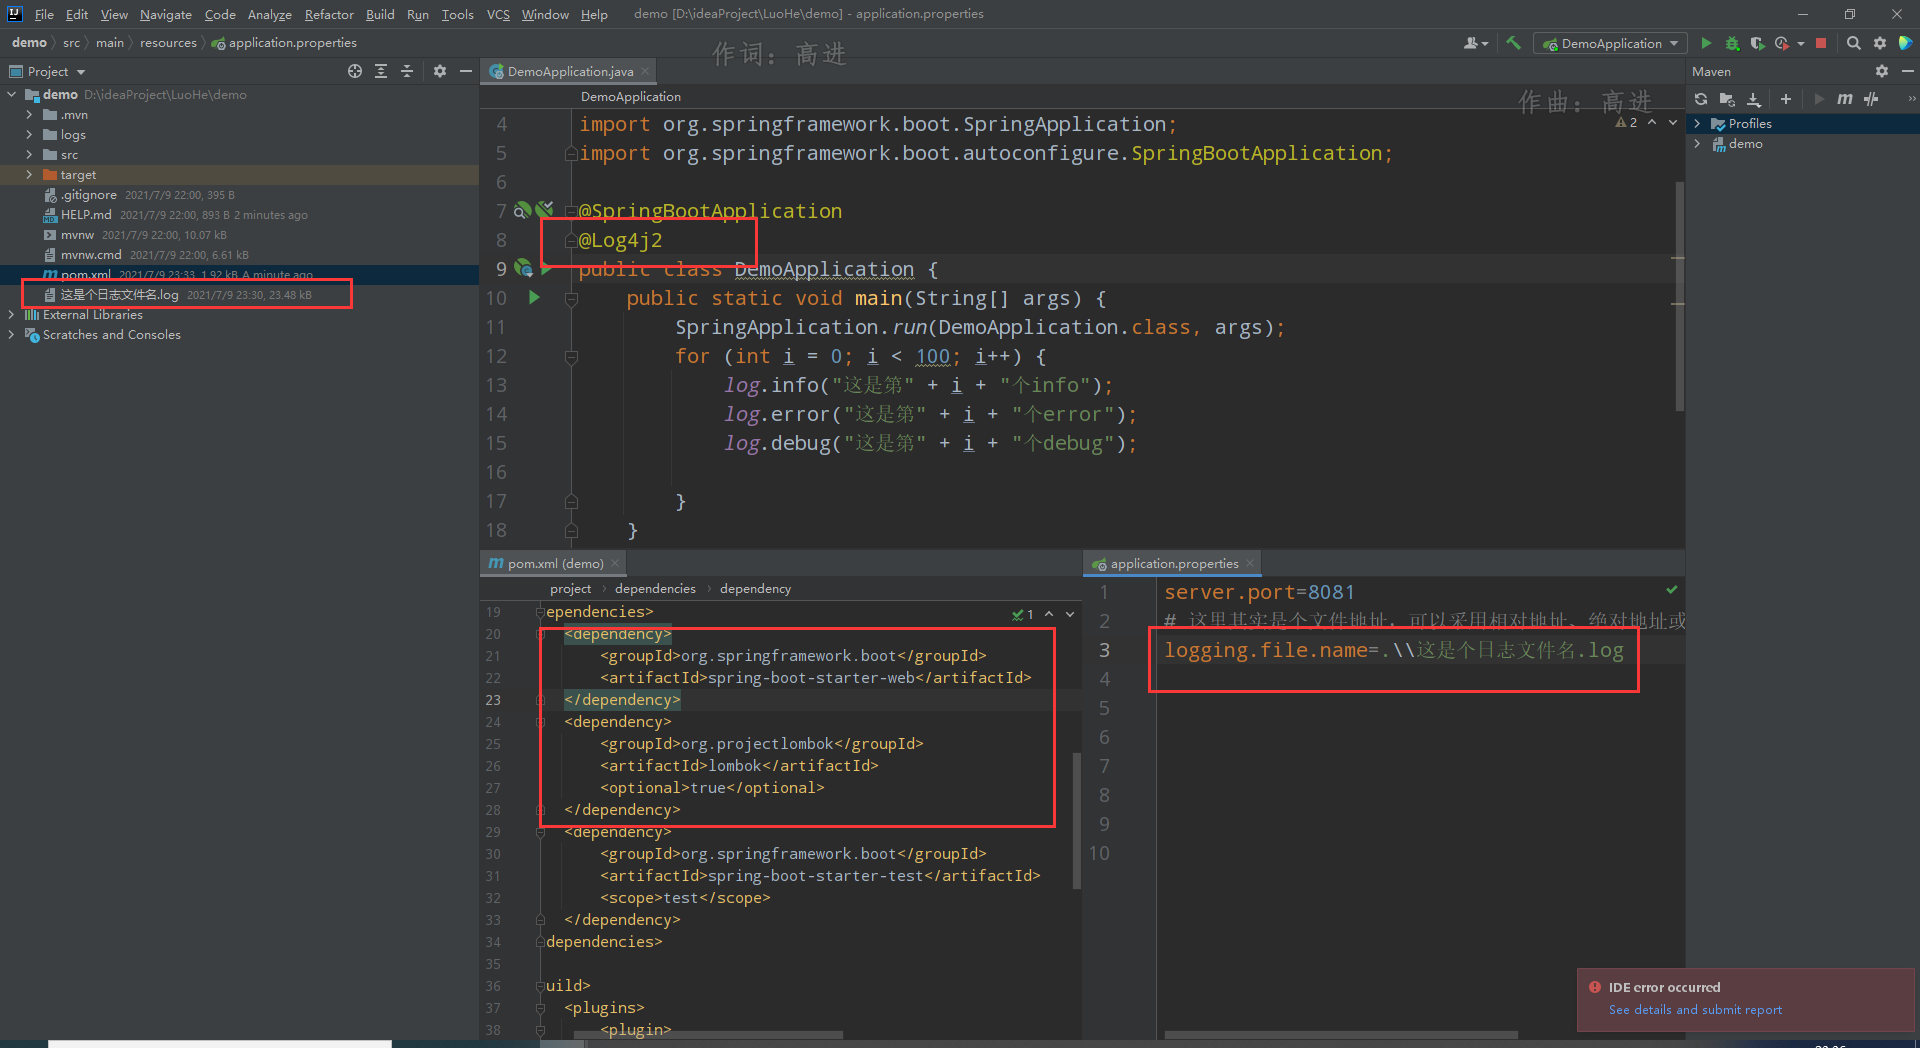Expand Profiles in Maven panel

click(x=1697, y=123)
